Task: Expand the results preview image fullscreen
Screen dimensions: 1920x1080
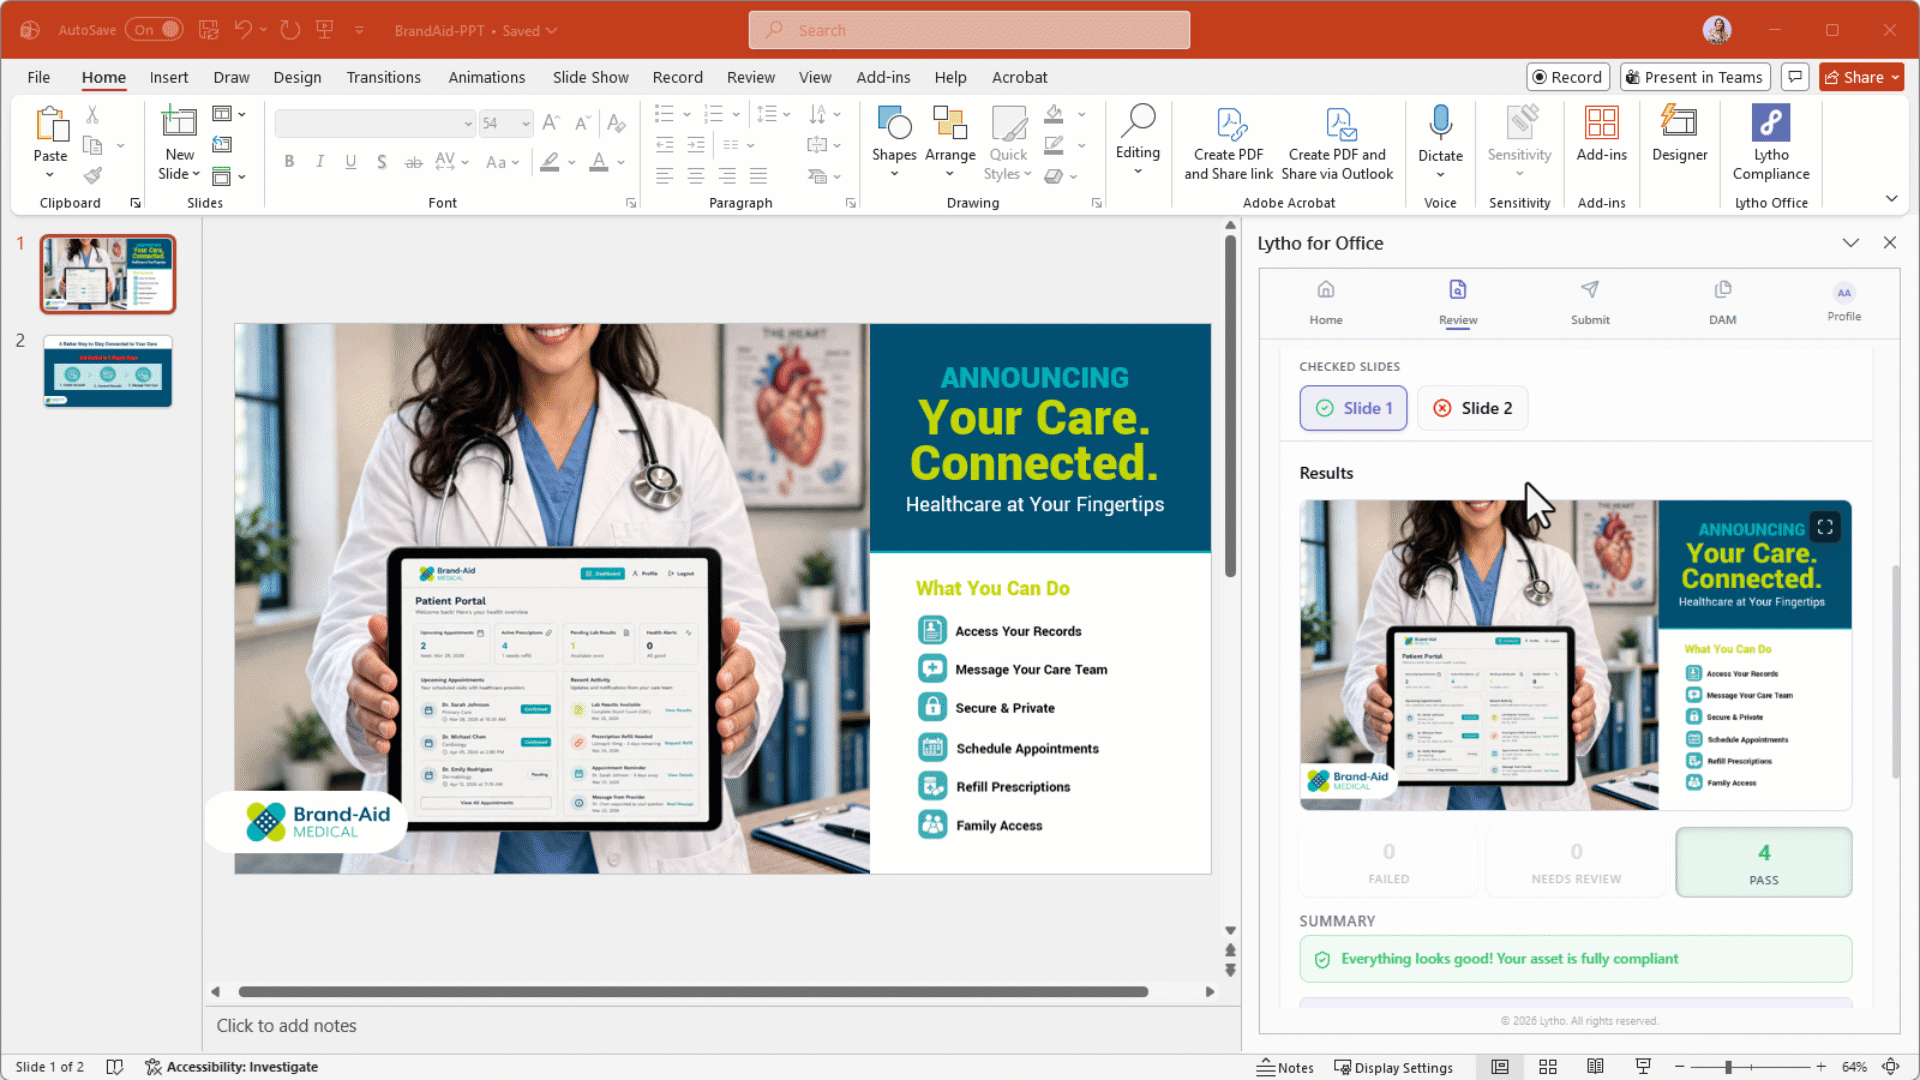Action: pos(1825,527)
